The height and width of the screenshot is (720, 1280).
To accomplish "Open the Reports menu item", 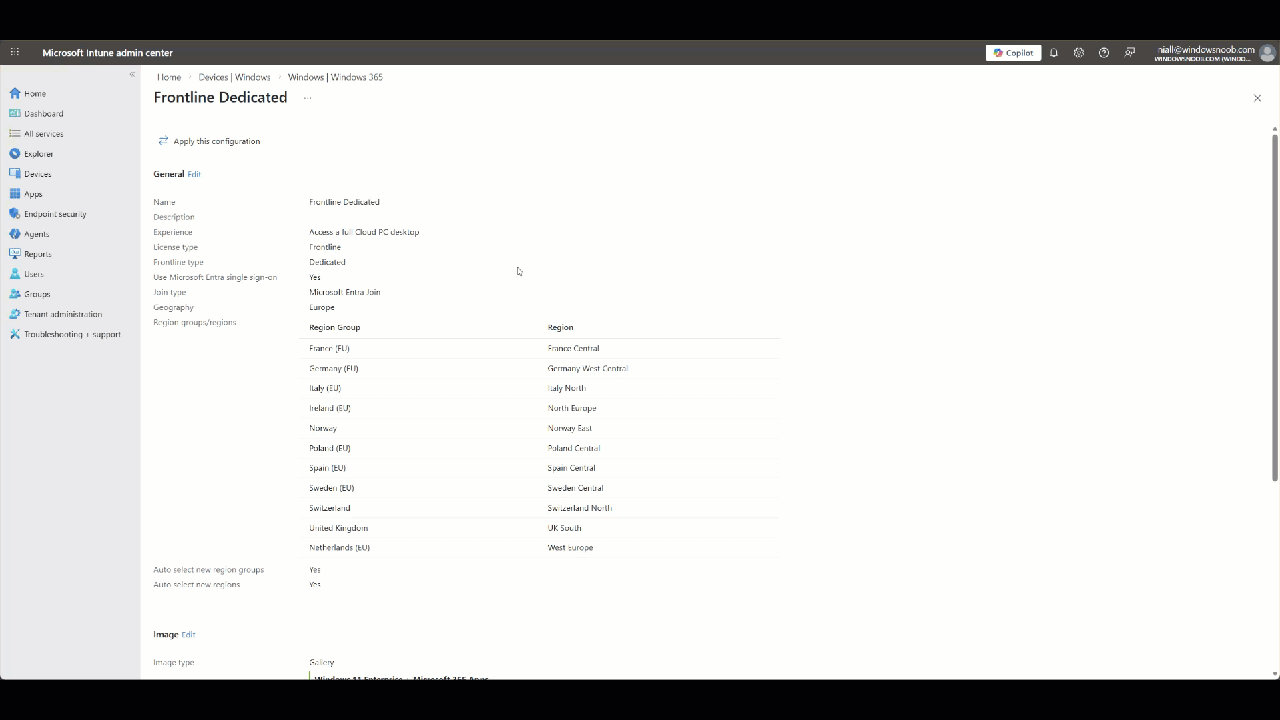I will pos(37,254).
